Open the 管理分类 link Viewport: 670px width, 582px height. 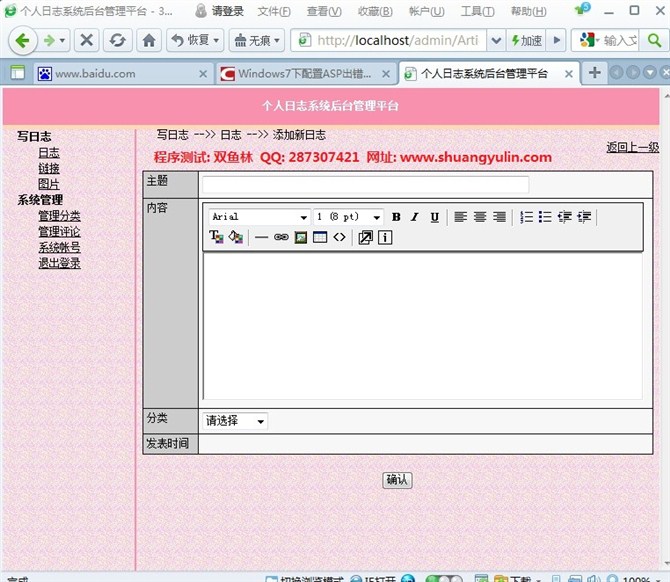pyautogui.click(x=59, y=216)
